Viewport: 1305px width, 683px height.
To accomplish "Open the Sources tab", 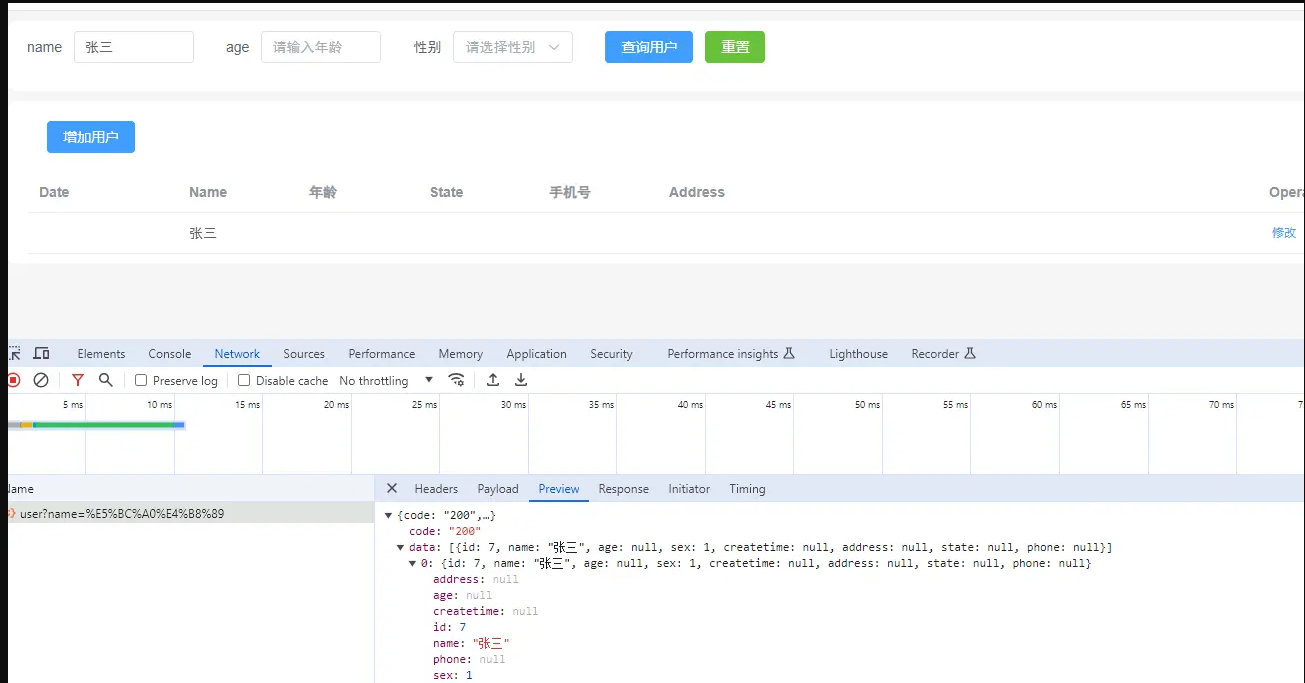I will (304, 353).
